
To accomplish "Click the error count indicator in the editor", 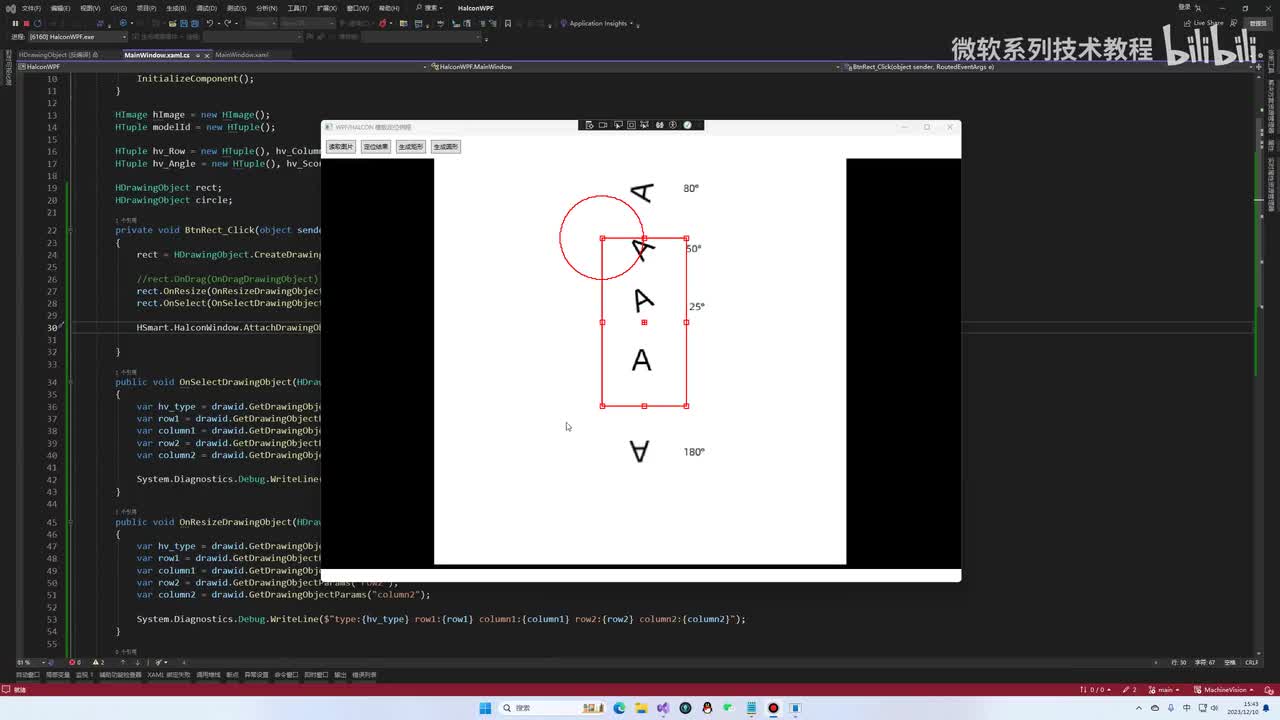I will coord(75,662).
